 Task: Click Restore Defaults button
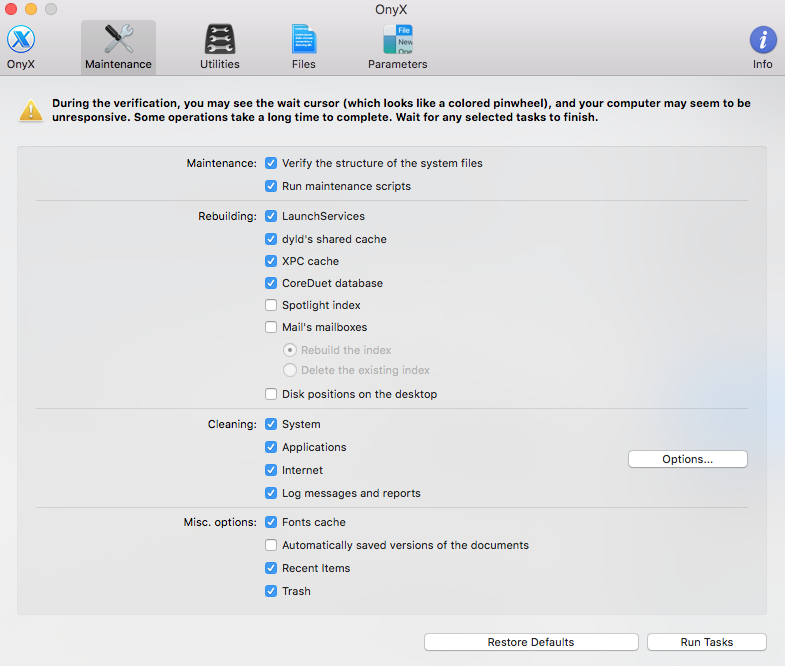click(531, 642)
